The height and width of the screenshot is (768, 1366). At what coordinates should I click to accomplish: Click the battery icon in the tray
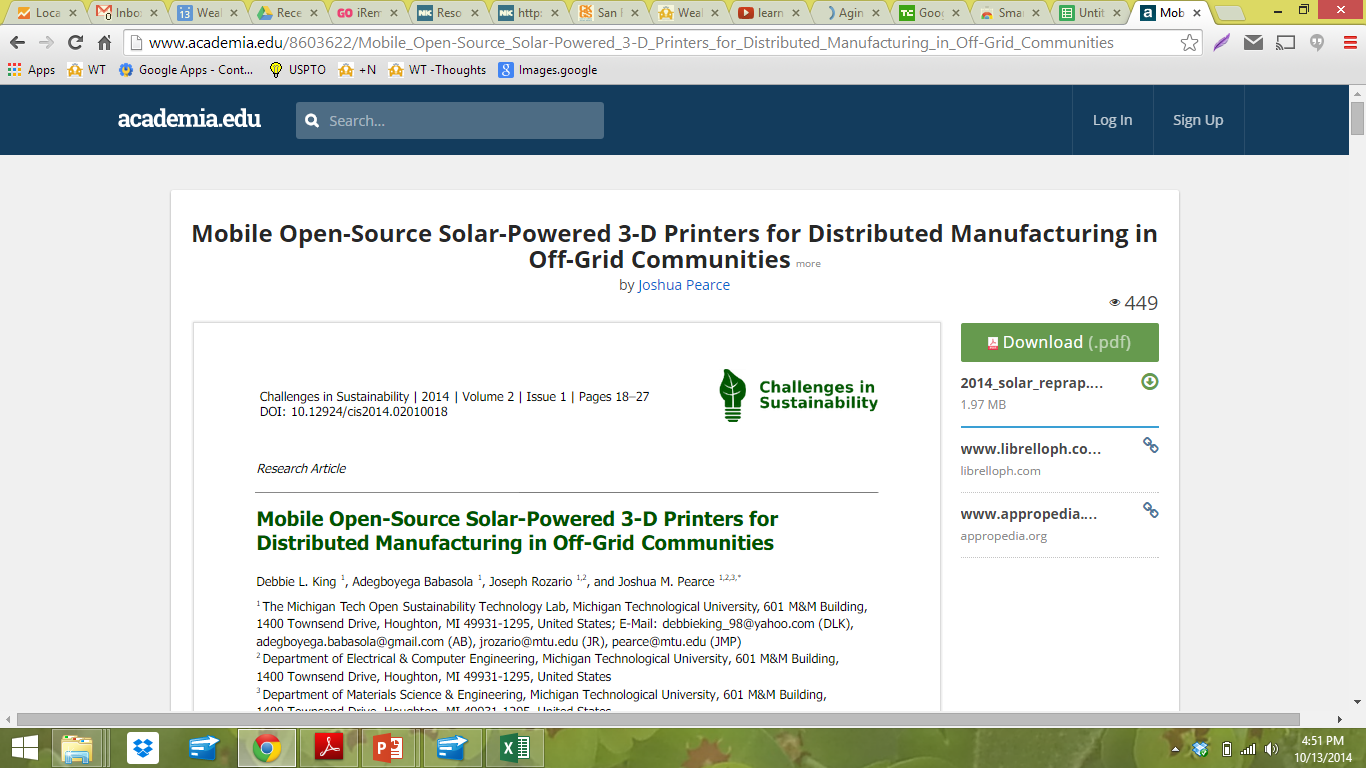(1227, 749)
